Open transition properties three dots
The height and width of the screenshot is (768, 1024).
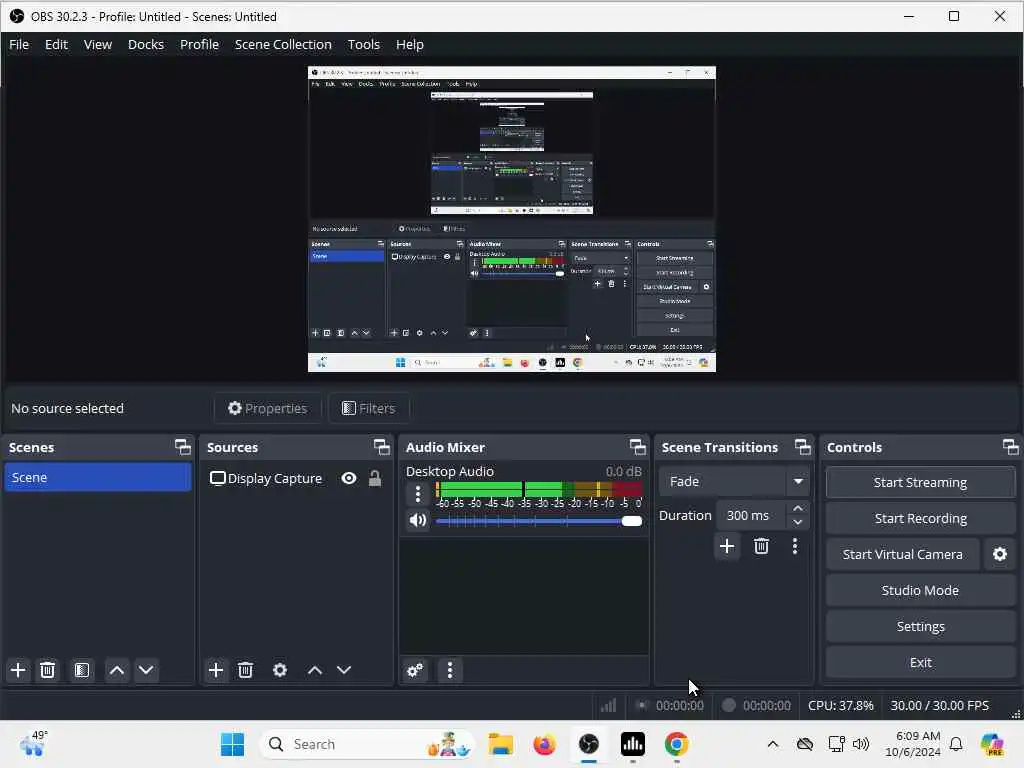point(795,546)
